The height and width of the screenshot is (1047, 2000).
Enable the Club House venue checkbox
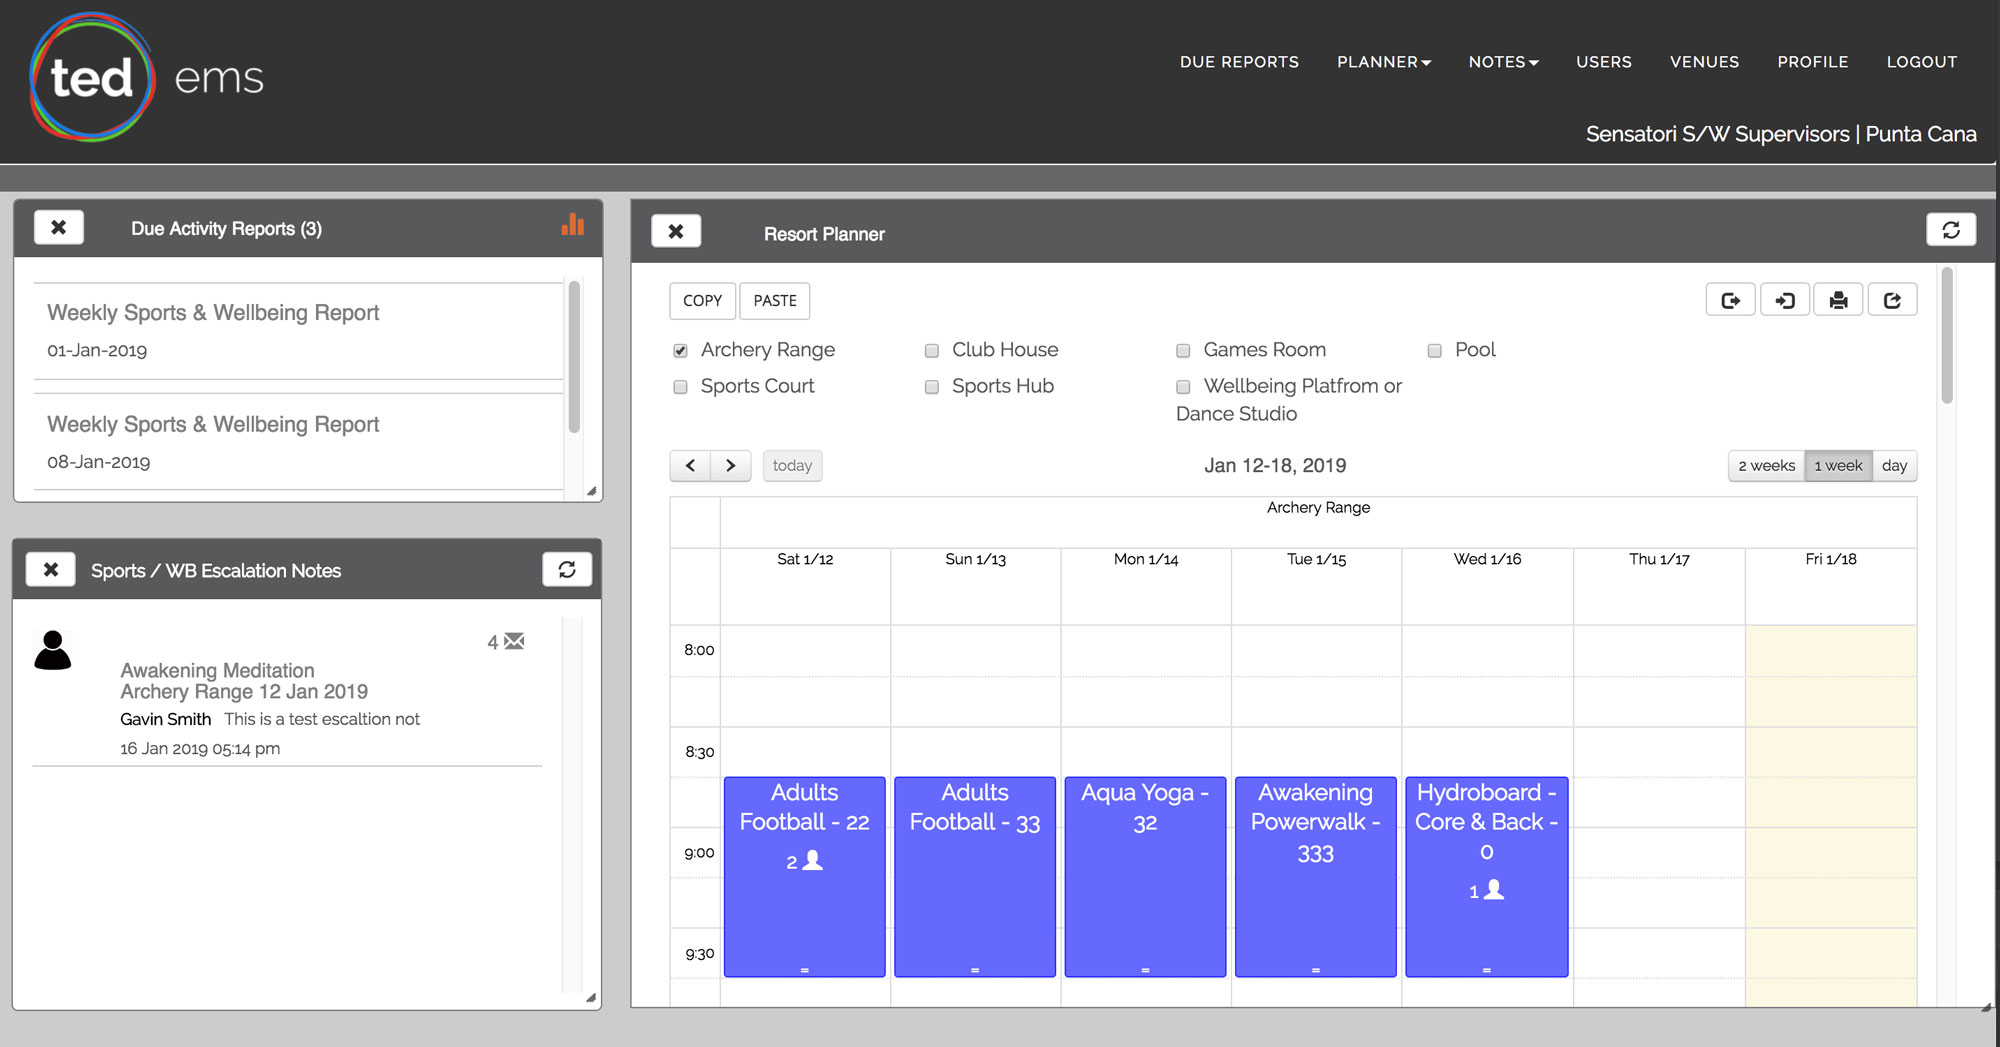point(932,351)
